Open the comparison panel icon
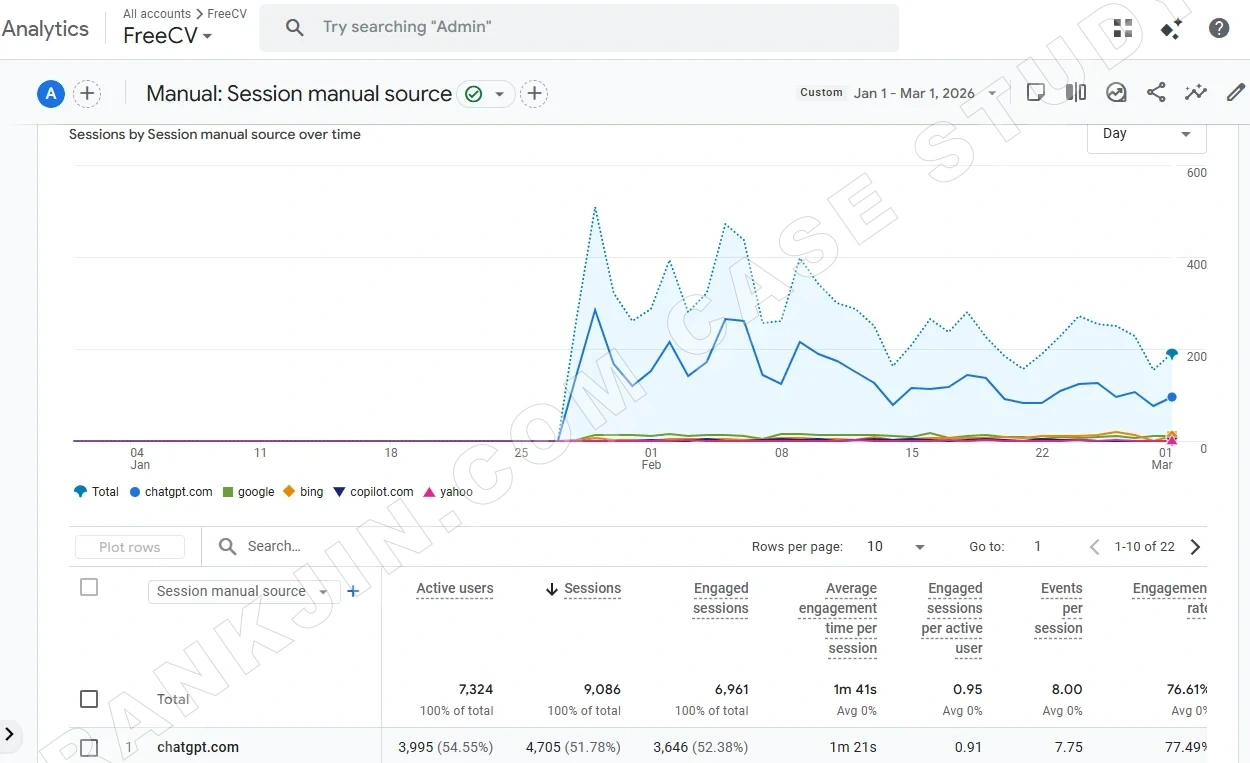The image size is (1250, 763). click(x=1076, y=91)
